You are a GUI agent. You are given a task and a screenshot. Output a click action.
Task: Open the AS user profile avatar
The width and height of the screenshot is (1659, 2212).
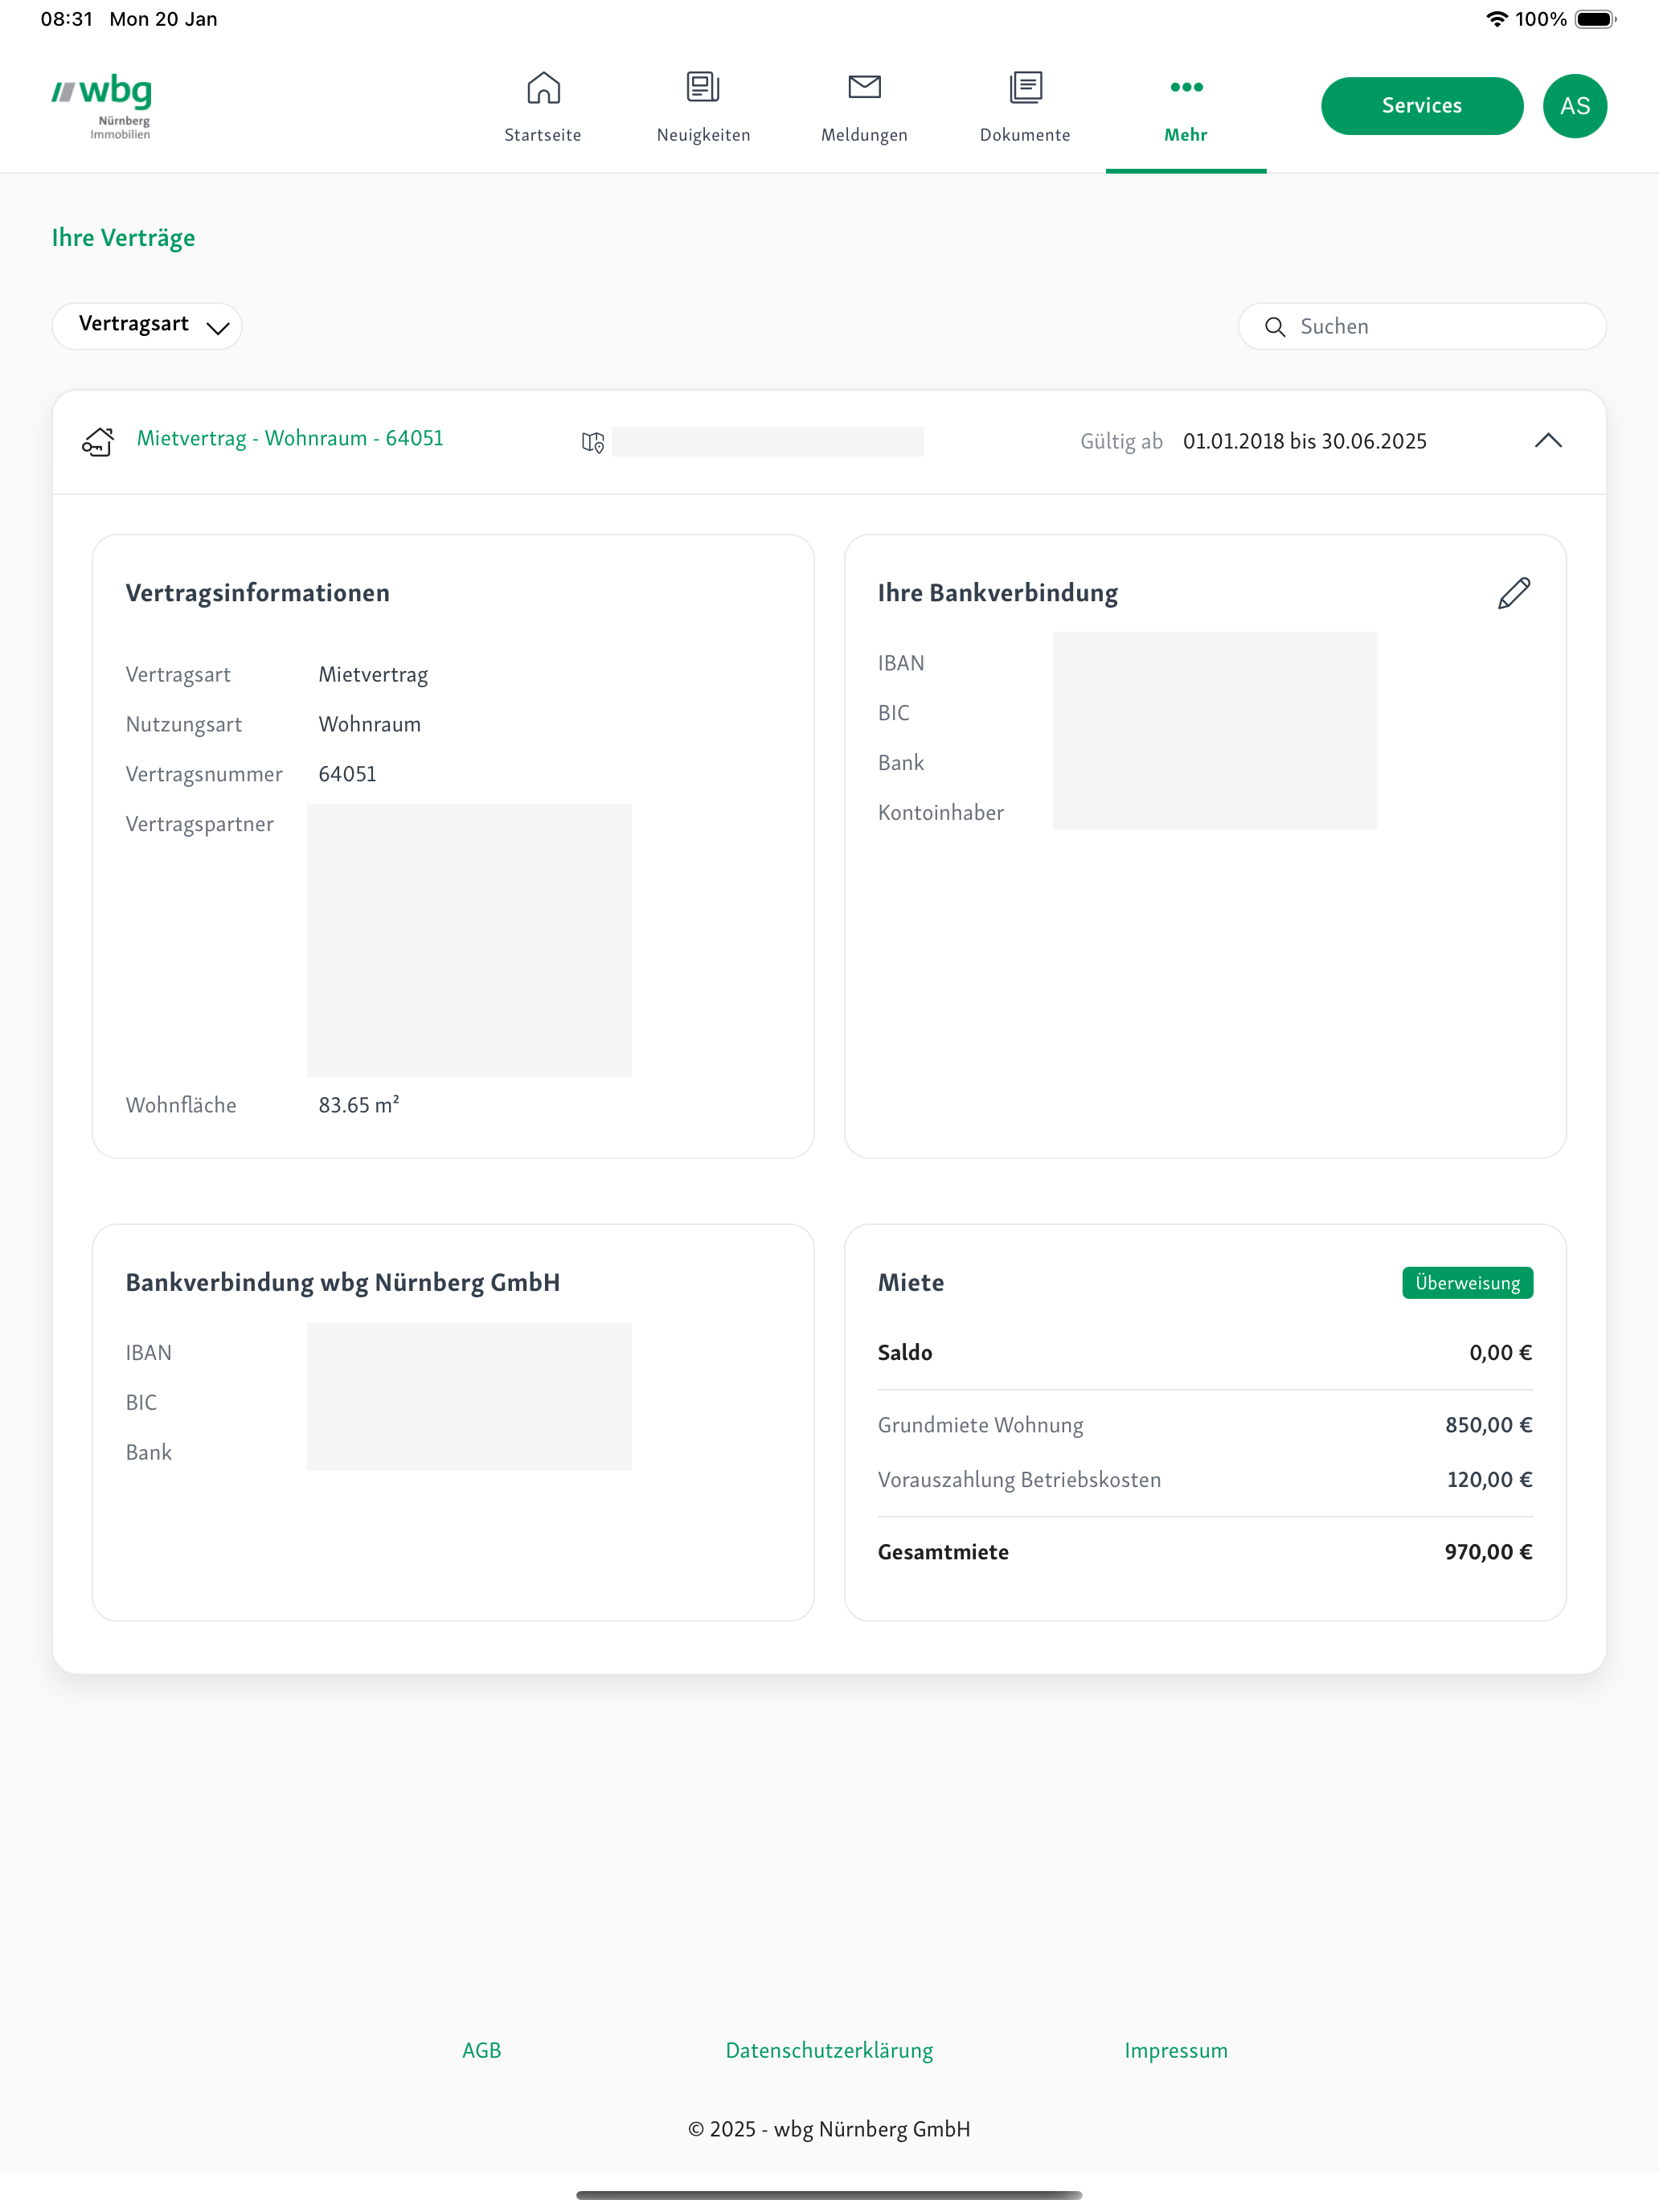click(x=1574, y=106)
